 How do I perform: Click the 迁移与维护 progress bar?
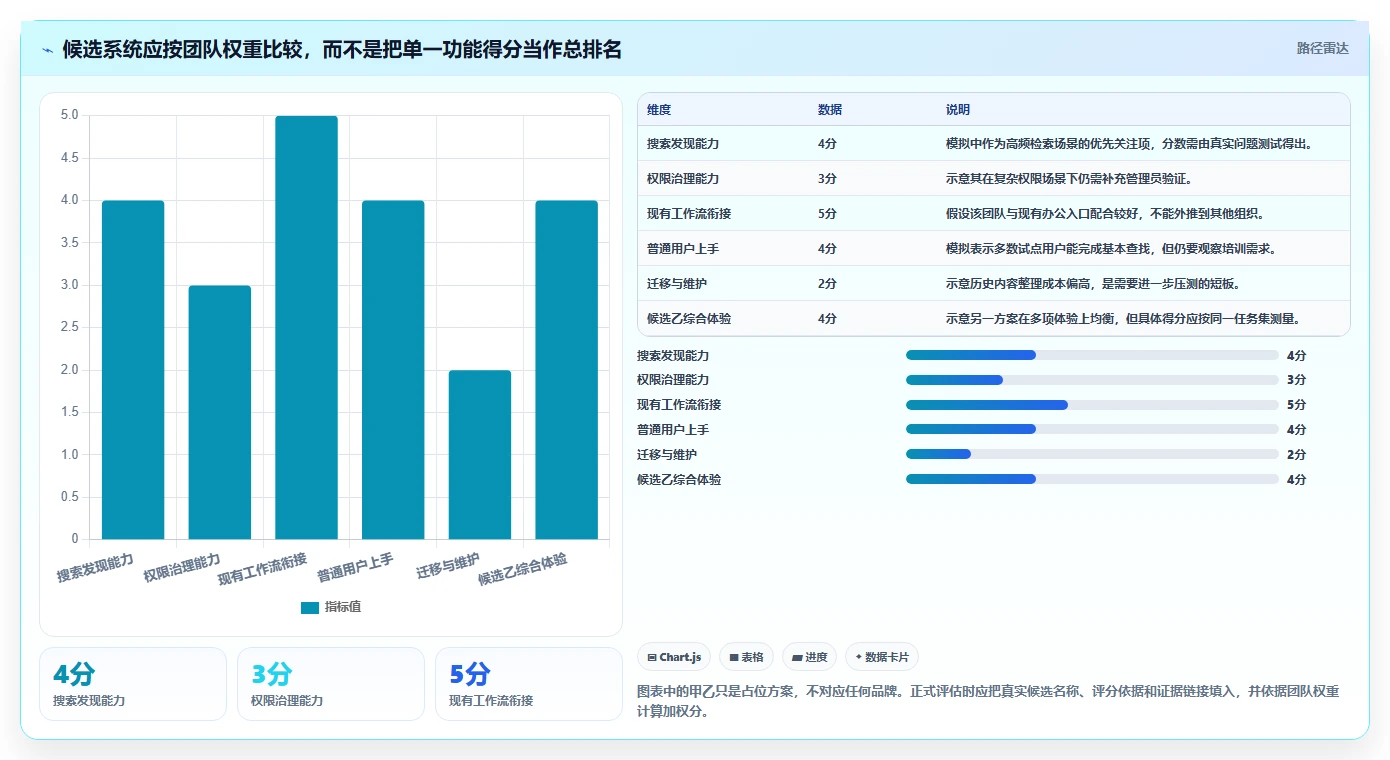[x=1092, y=454]
